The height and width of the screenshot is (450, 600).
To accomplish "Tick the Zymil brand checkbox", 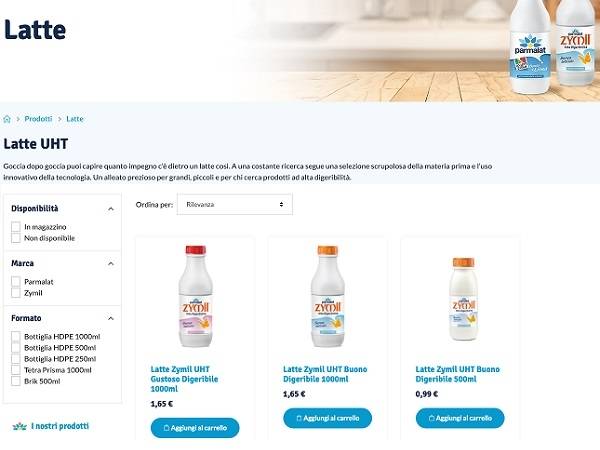I will point(16,293).
